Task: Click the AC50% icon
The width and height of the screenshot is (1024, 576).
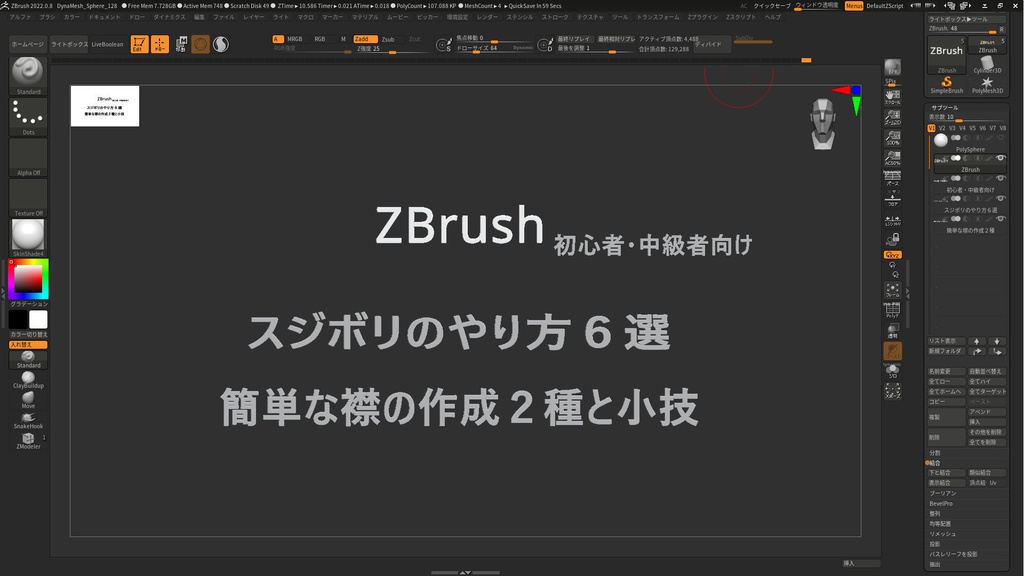Action: 892,157
